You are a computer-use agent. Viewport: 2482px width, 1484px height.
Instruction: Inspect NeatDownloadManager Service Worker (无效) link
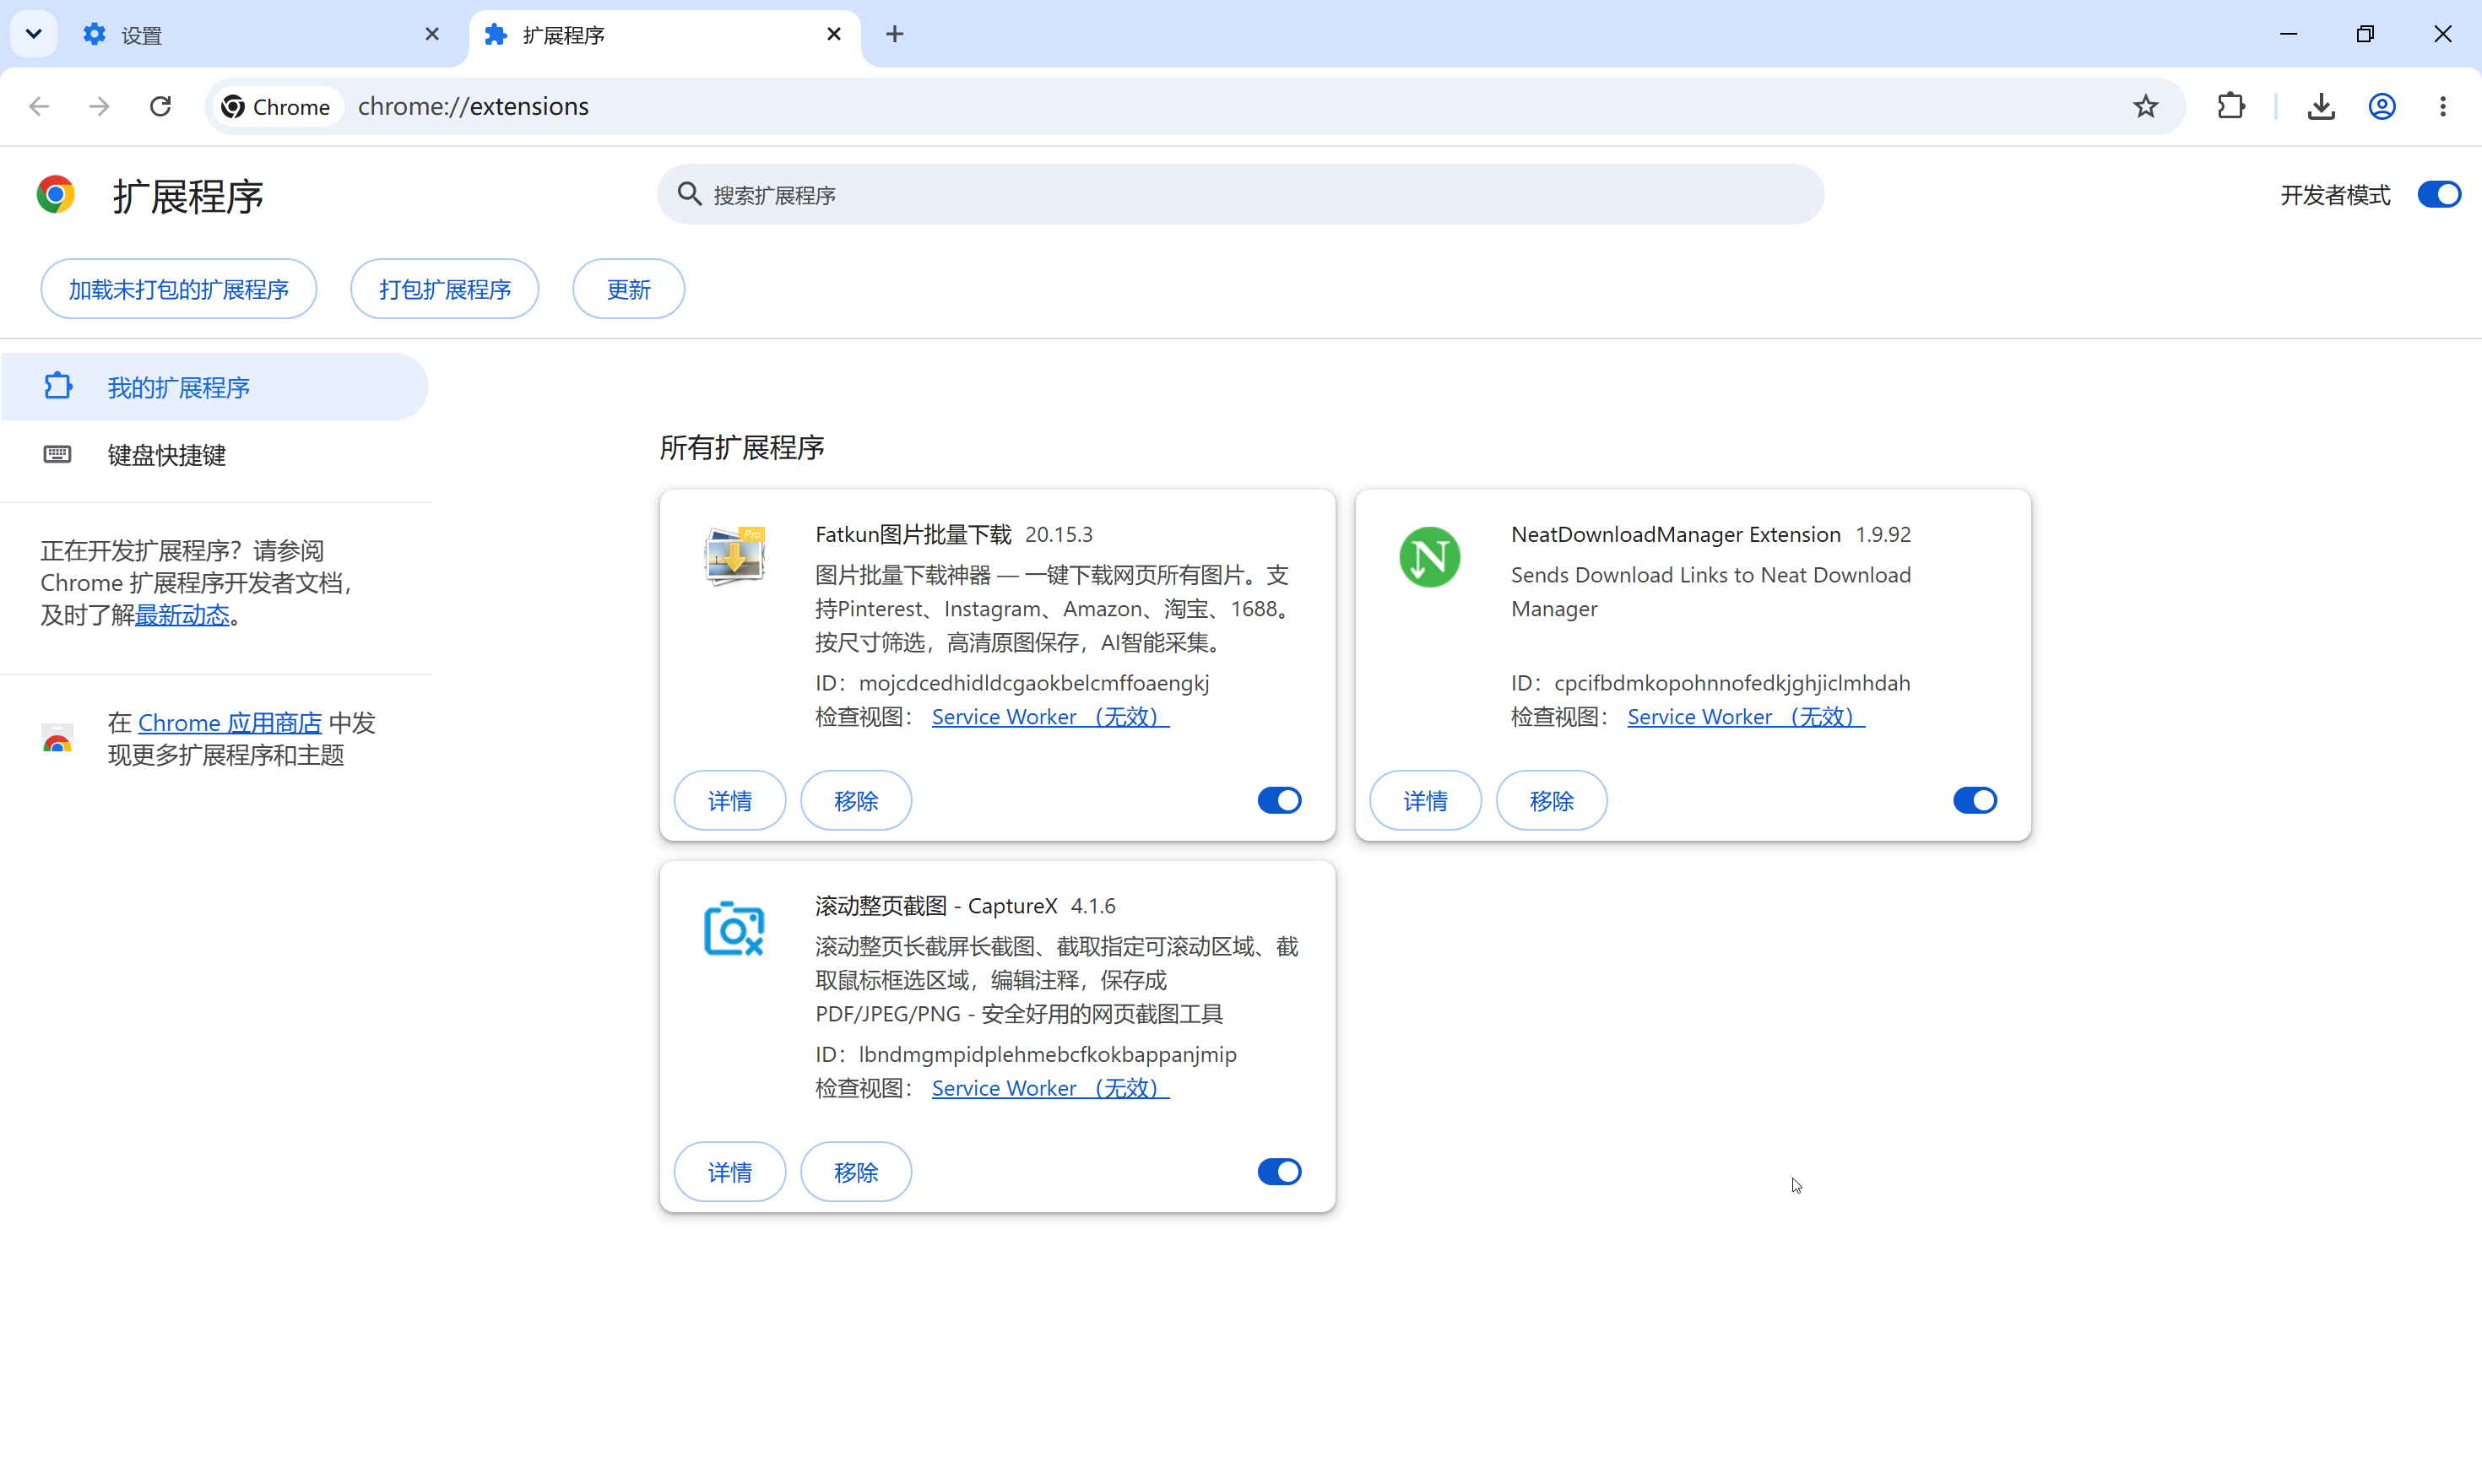[1746, 717]
